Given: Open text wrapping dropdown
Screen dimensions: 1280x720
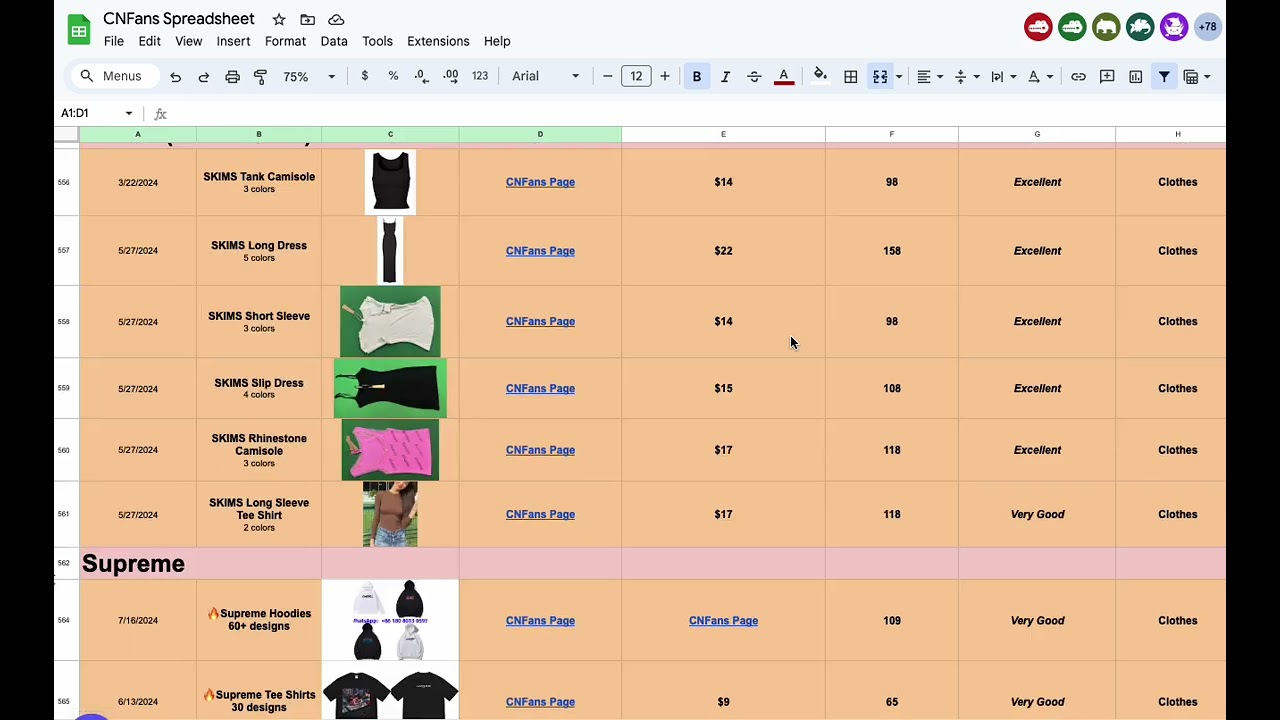Looking at the screenshot, I should pos(1003,77).
